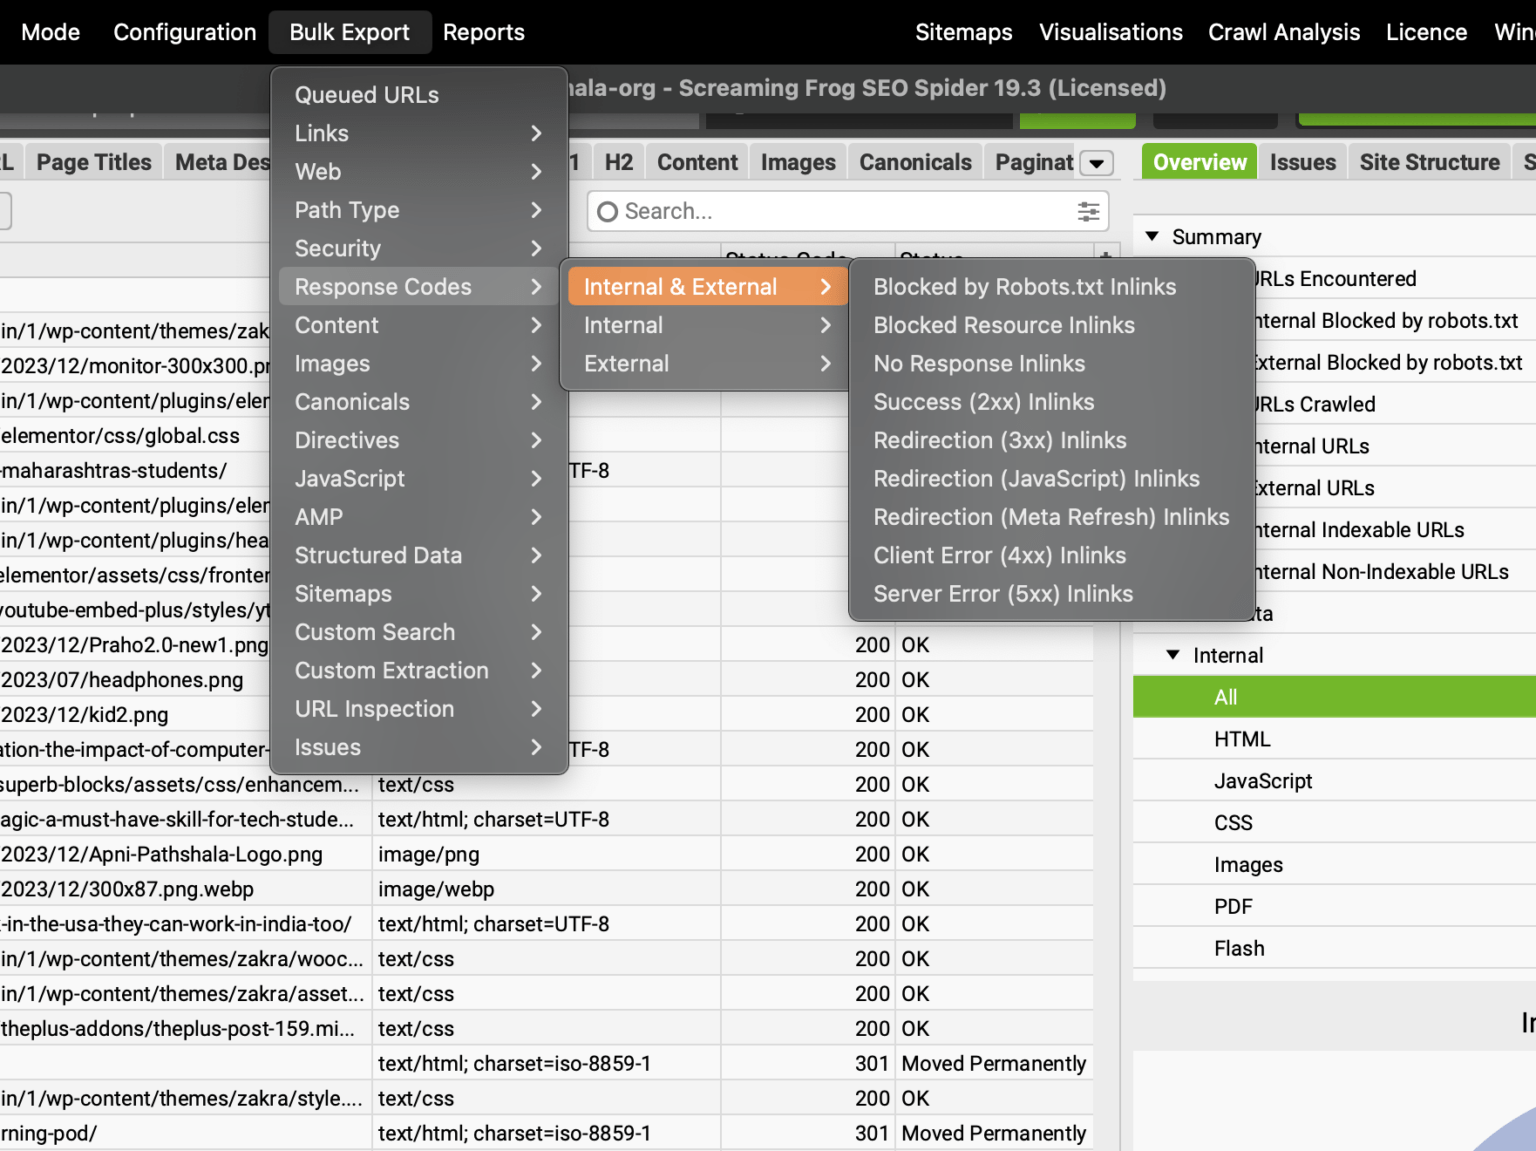Viewport: 1536px width, 1151px height.
Task: Switch to the Site Structure tab
Action: (1429, 162)
